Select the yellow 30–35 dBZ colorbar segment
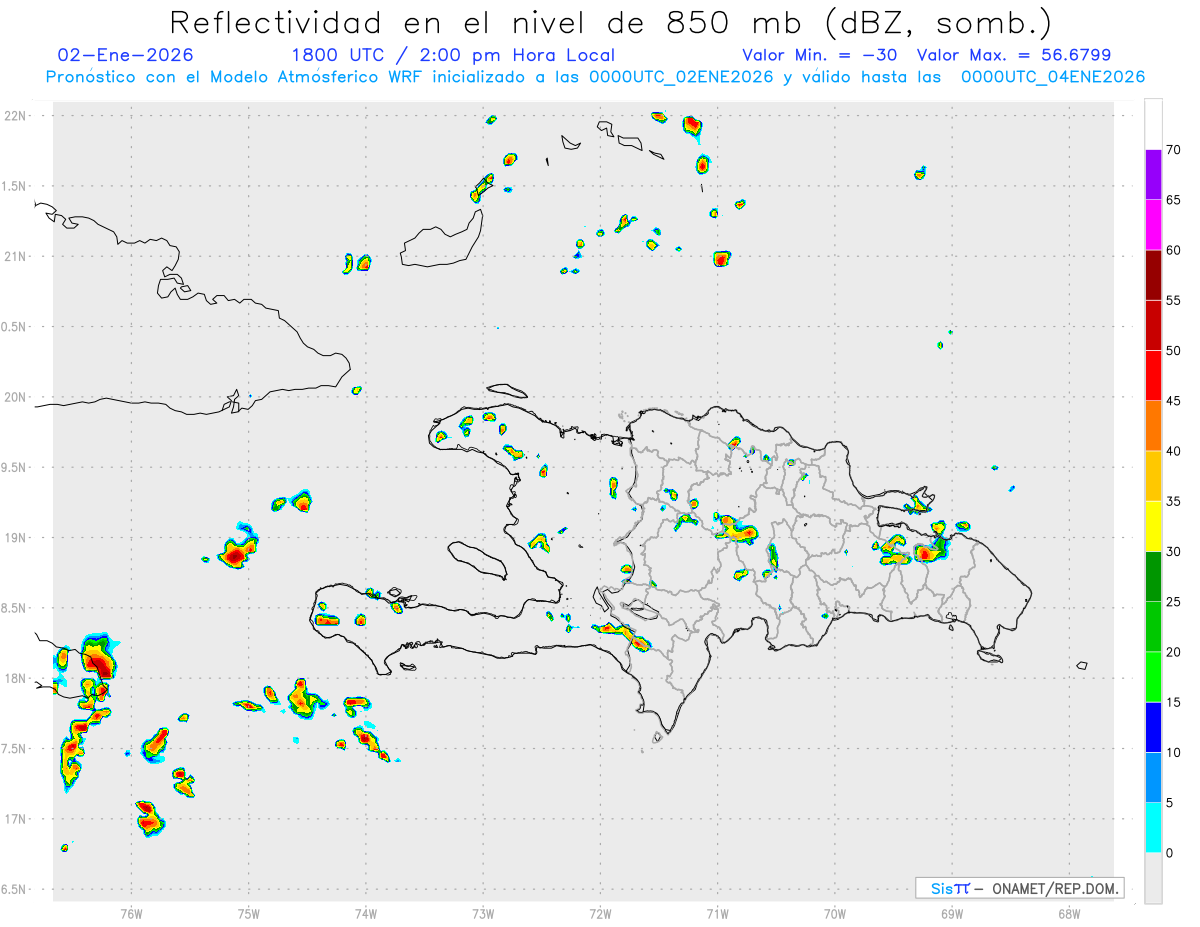Viewport: 1200px width, 927px height. point(1153,526)
